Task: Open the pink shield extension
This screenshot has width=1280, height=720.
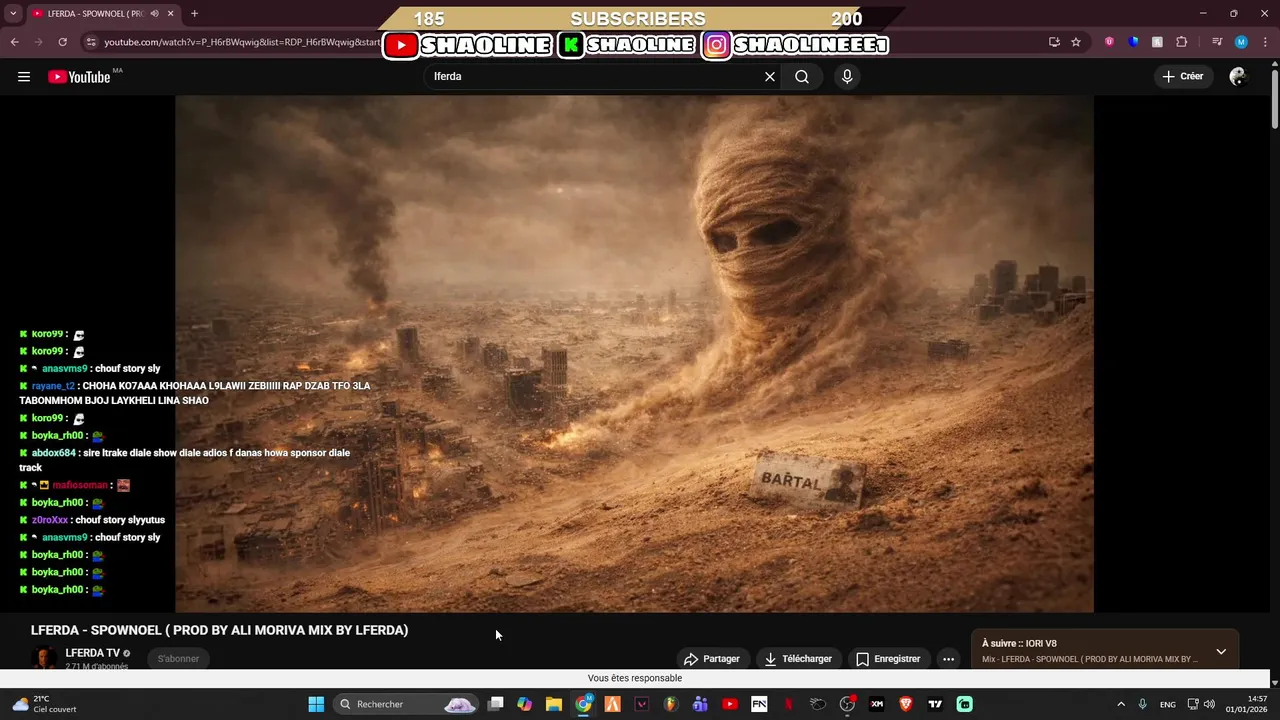Action: (1110, 42)
